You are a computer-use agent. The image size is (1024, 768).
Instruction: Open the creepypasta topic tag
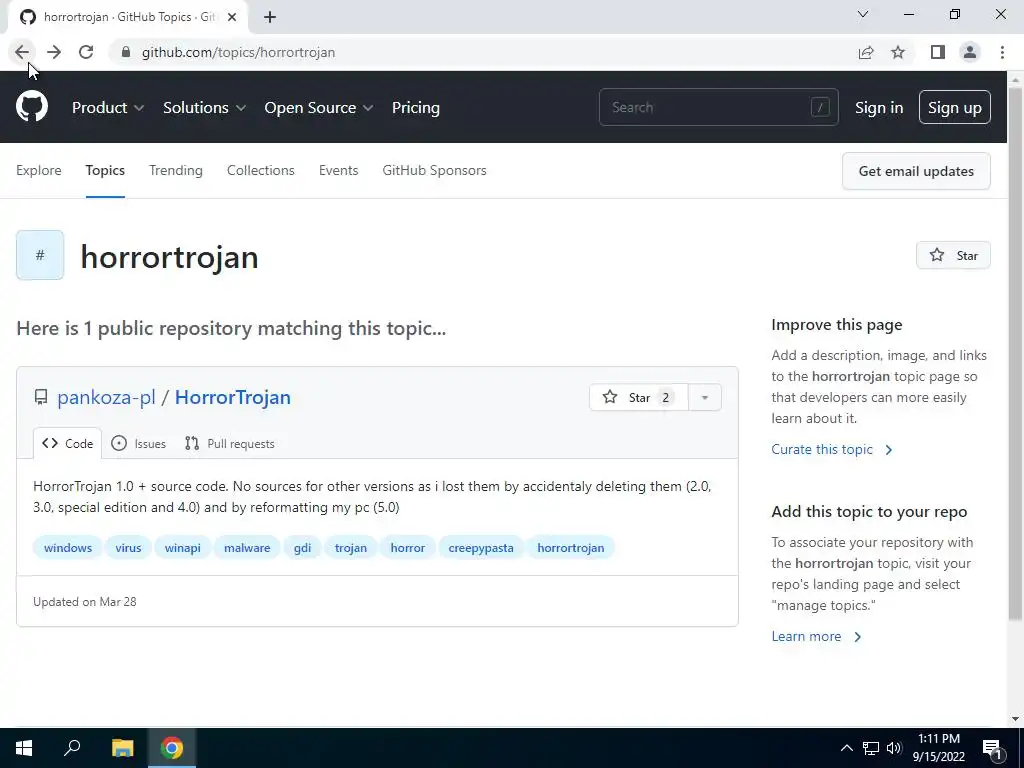(x=481, y=548)
